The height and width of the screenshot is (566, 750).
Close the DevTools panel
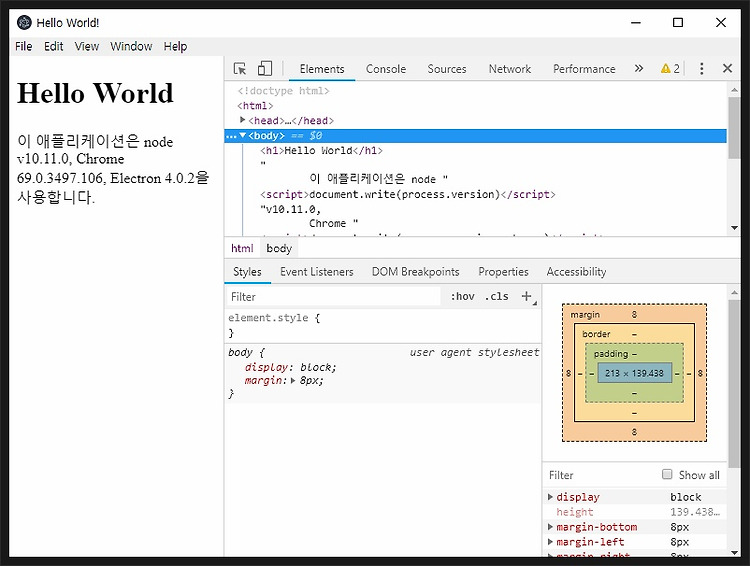coord(727,68)
